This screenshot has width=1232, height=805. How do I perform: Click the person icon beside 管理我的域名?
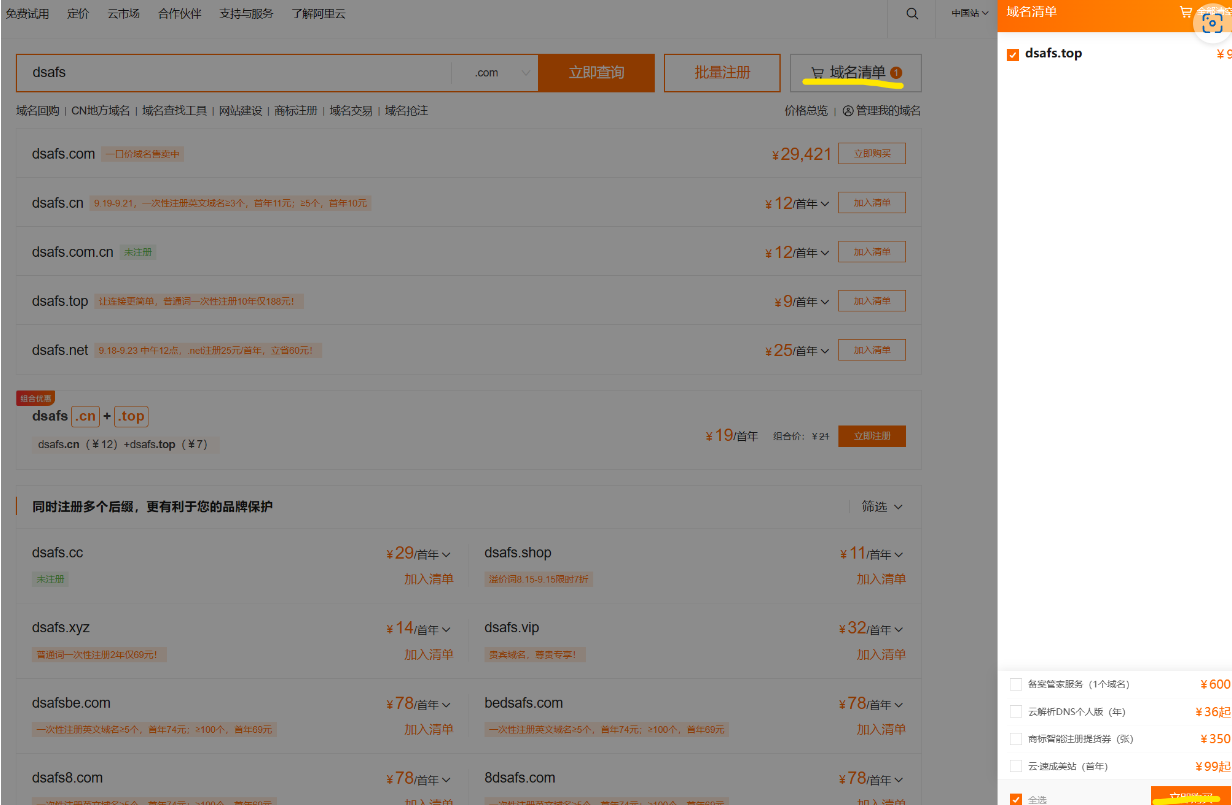pos(848,111)
